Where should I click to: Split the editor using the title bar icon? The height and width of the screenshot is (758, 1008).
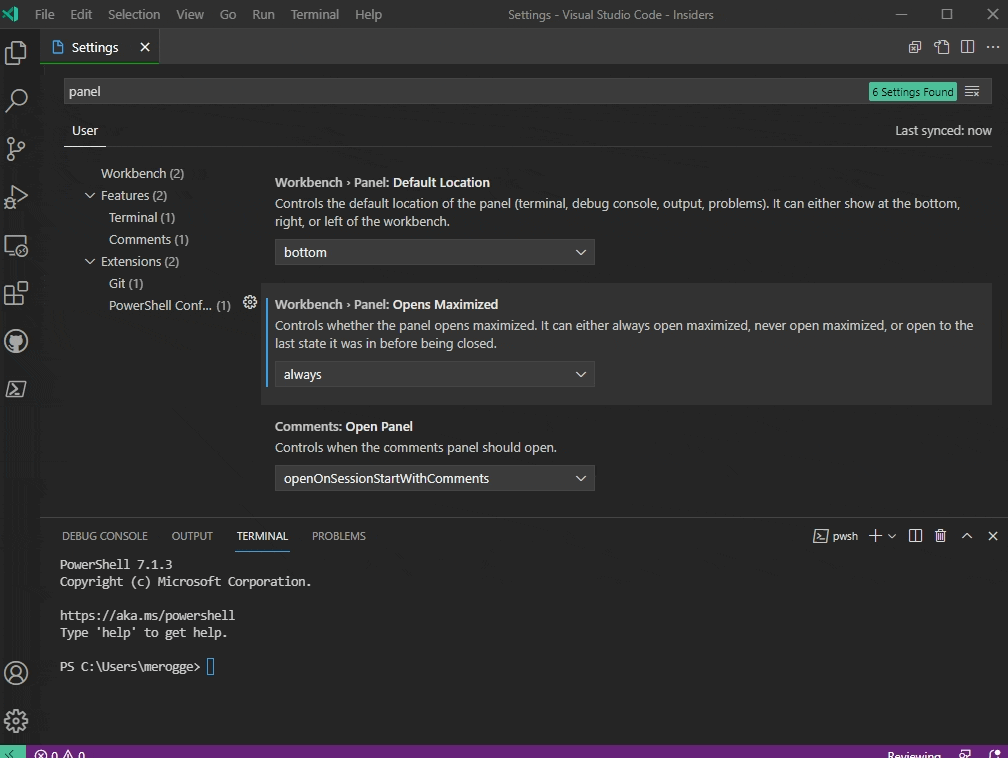(x=966, y=46)
